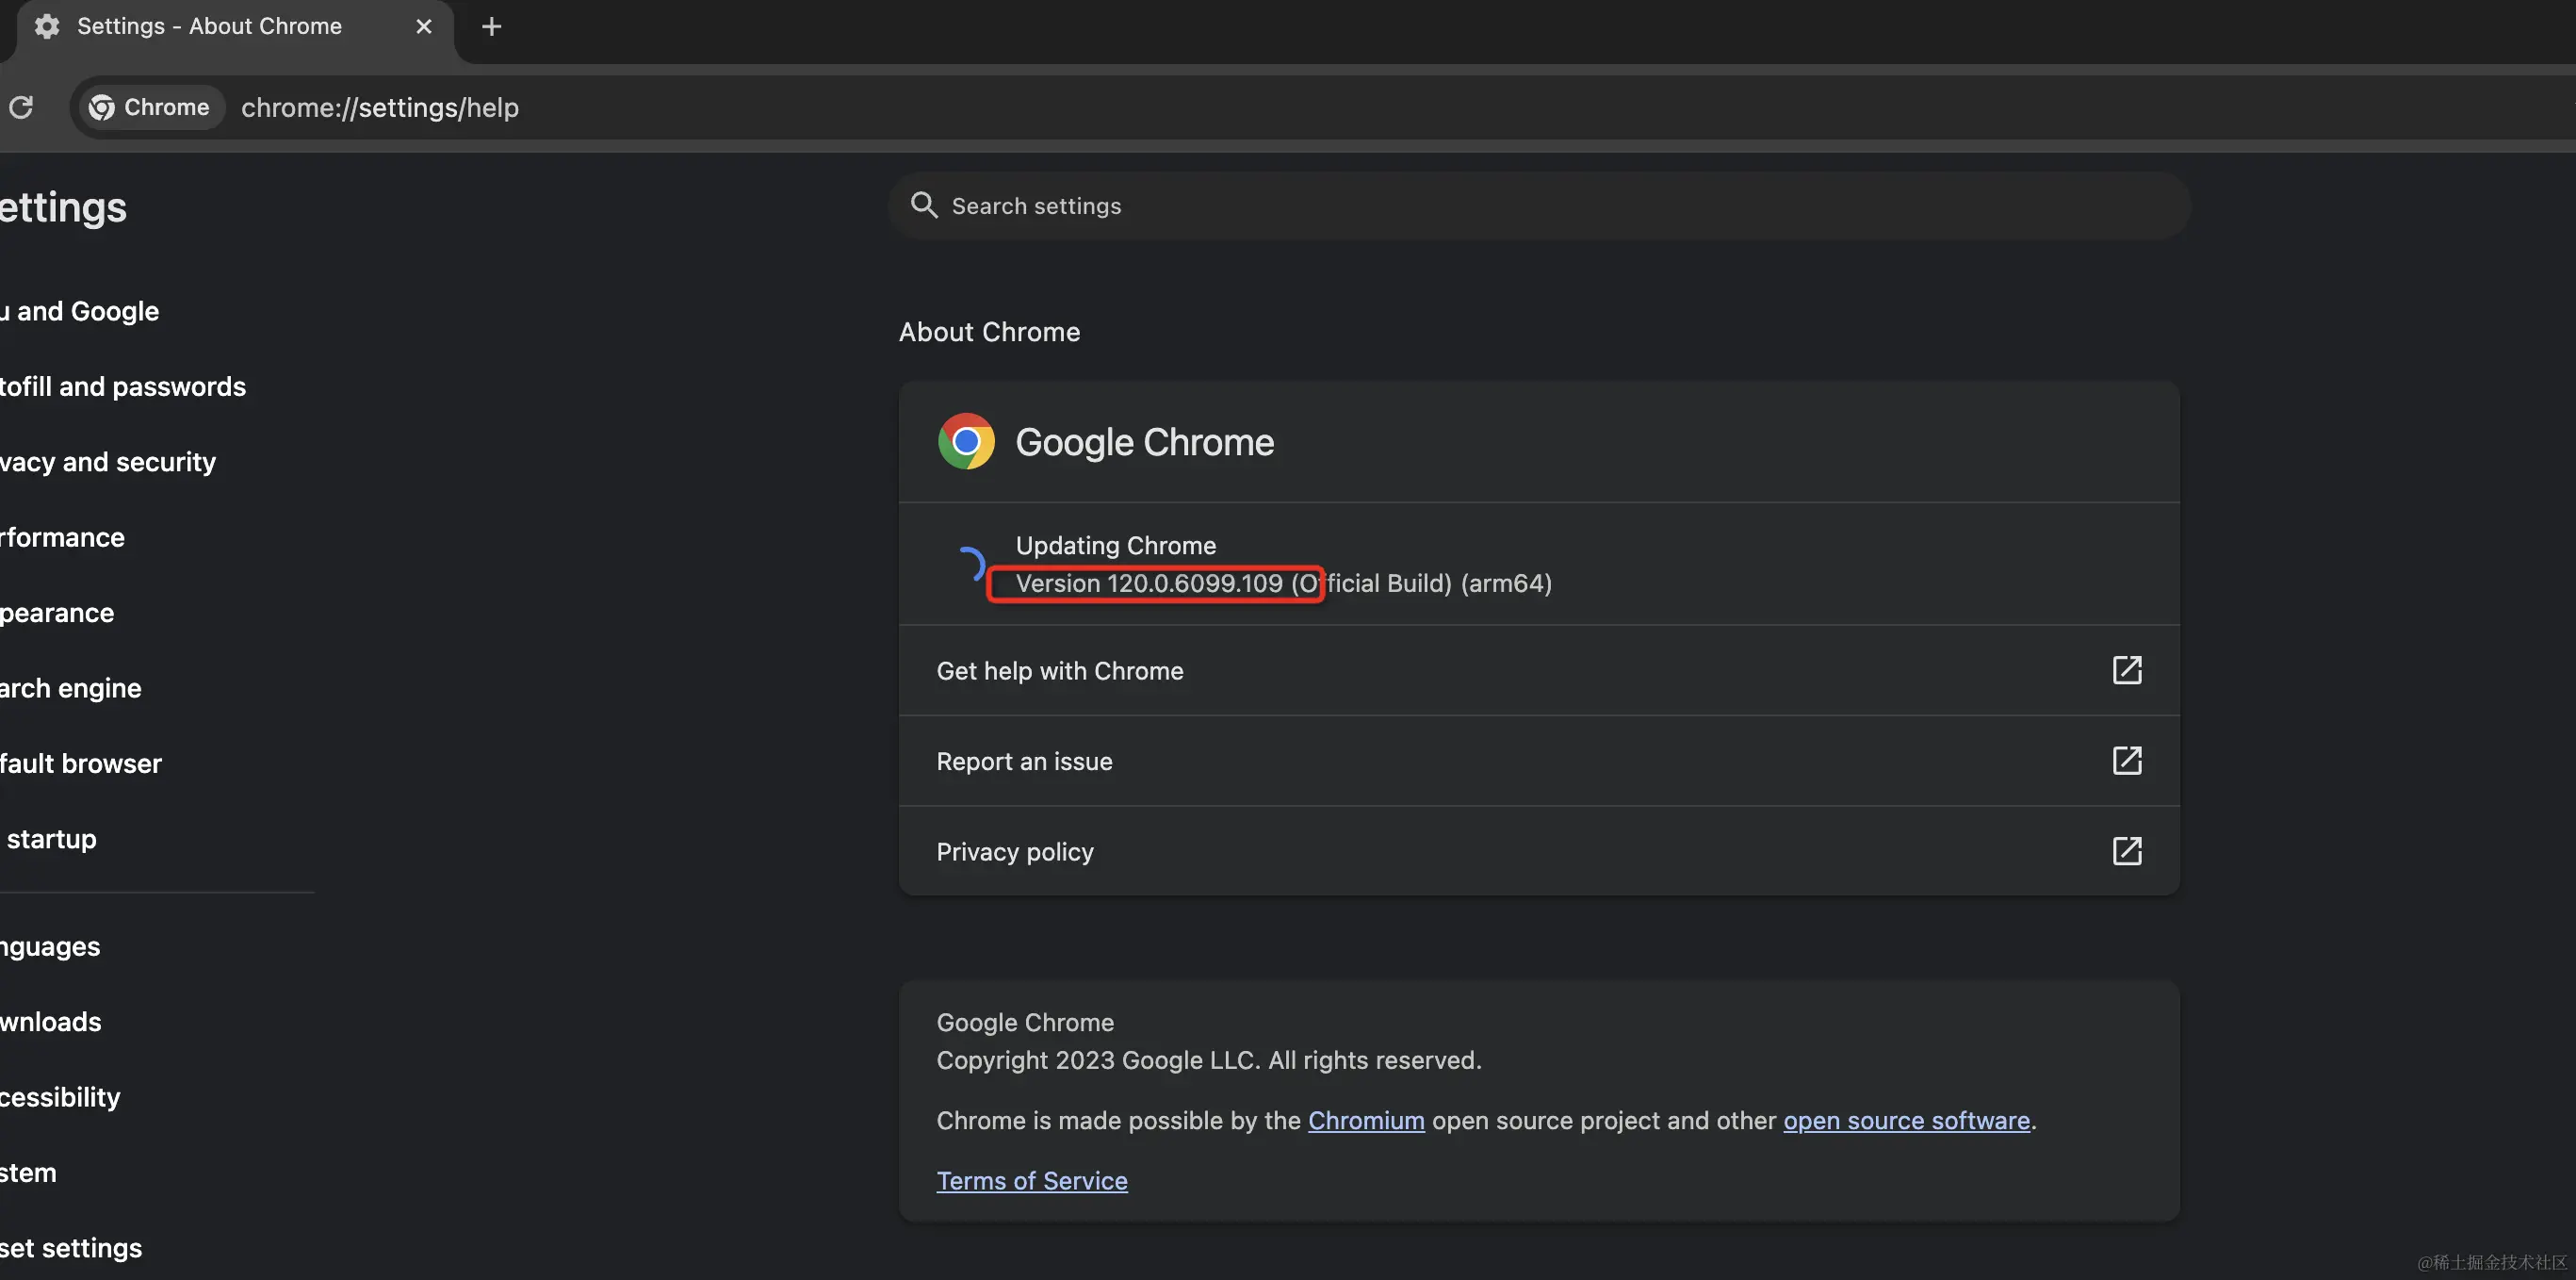Select Reset settings in sidebar
This screenshot has height=1280, width=2576.
coord(71,1248)
